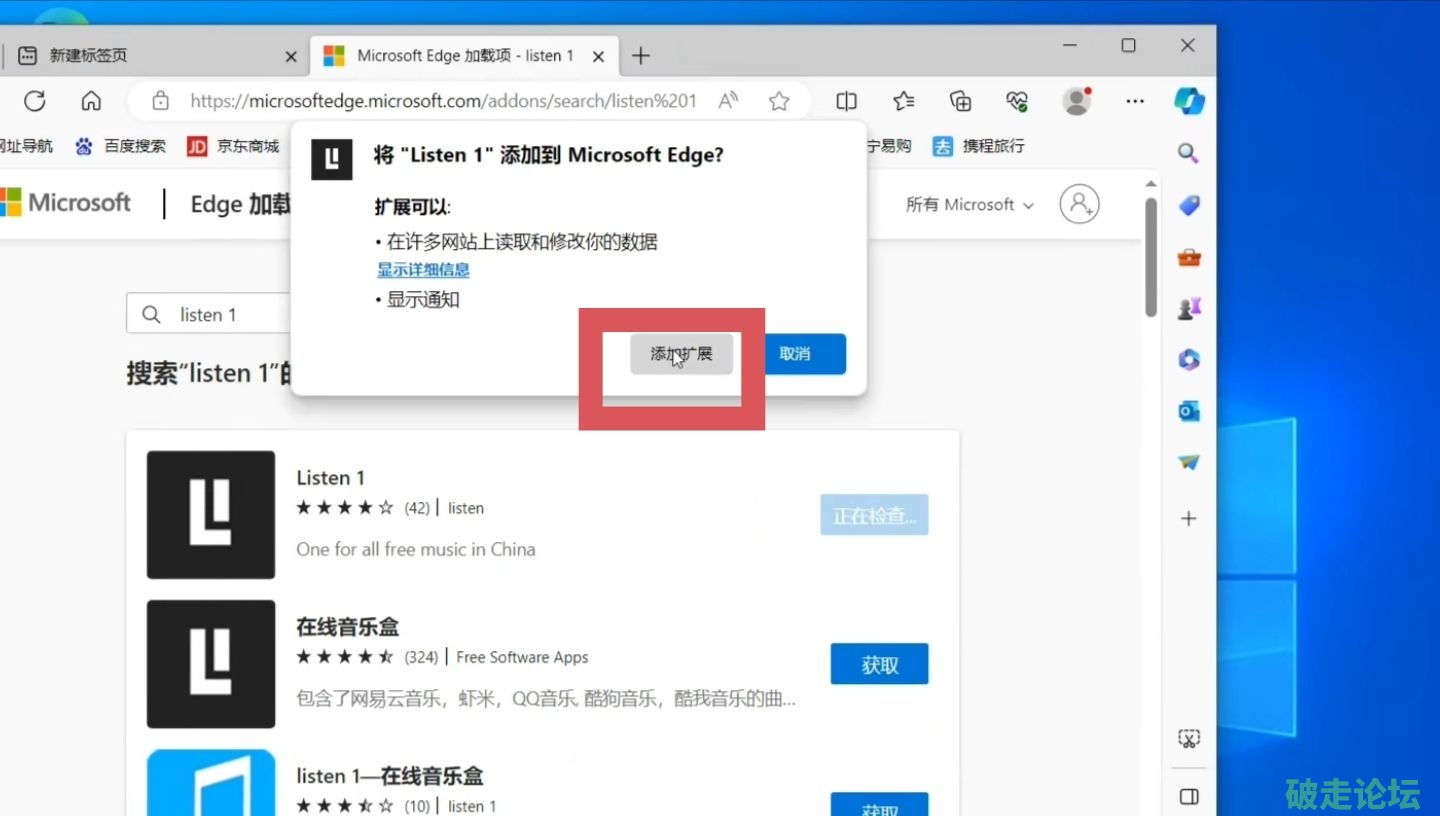Expand the 所有 Microsoft dropdown
Viewport: 1440px width, 816px height.
[x=969, y=205]
